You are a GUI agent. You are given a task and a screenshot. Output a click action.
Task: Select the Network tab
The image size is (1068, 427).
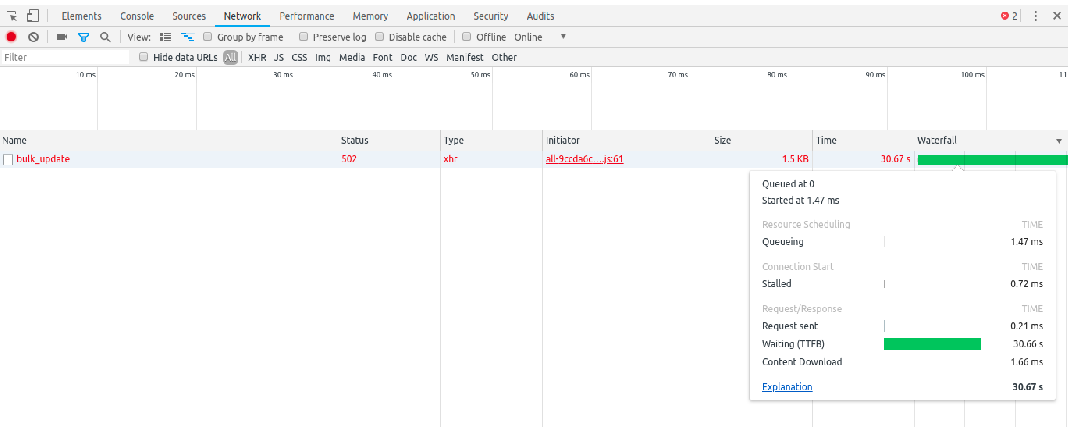coord(242,16)
